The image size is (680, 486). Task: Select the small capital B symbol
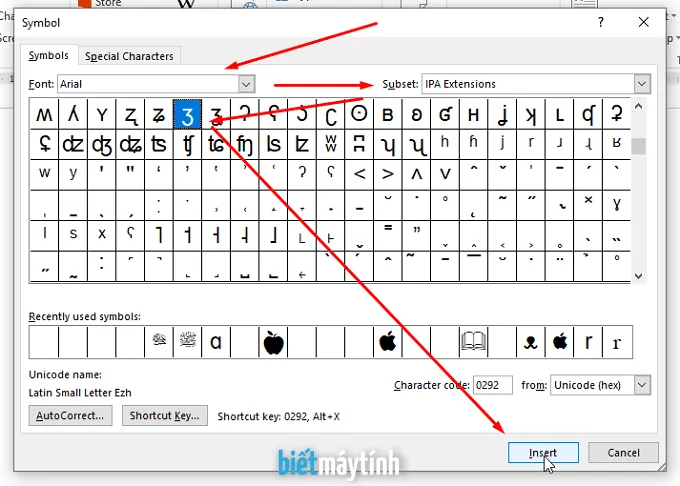tap(388, 114)
